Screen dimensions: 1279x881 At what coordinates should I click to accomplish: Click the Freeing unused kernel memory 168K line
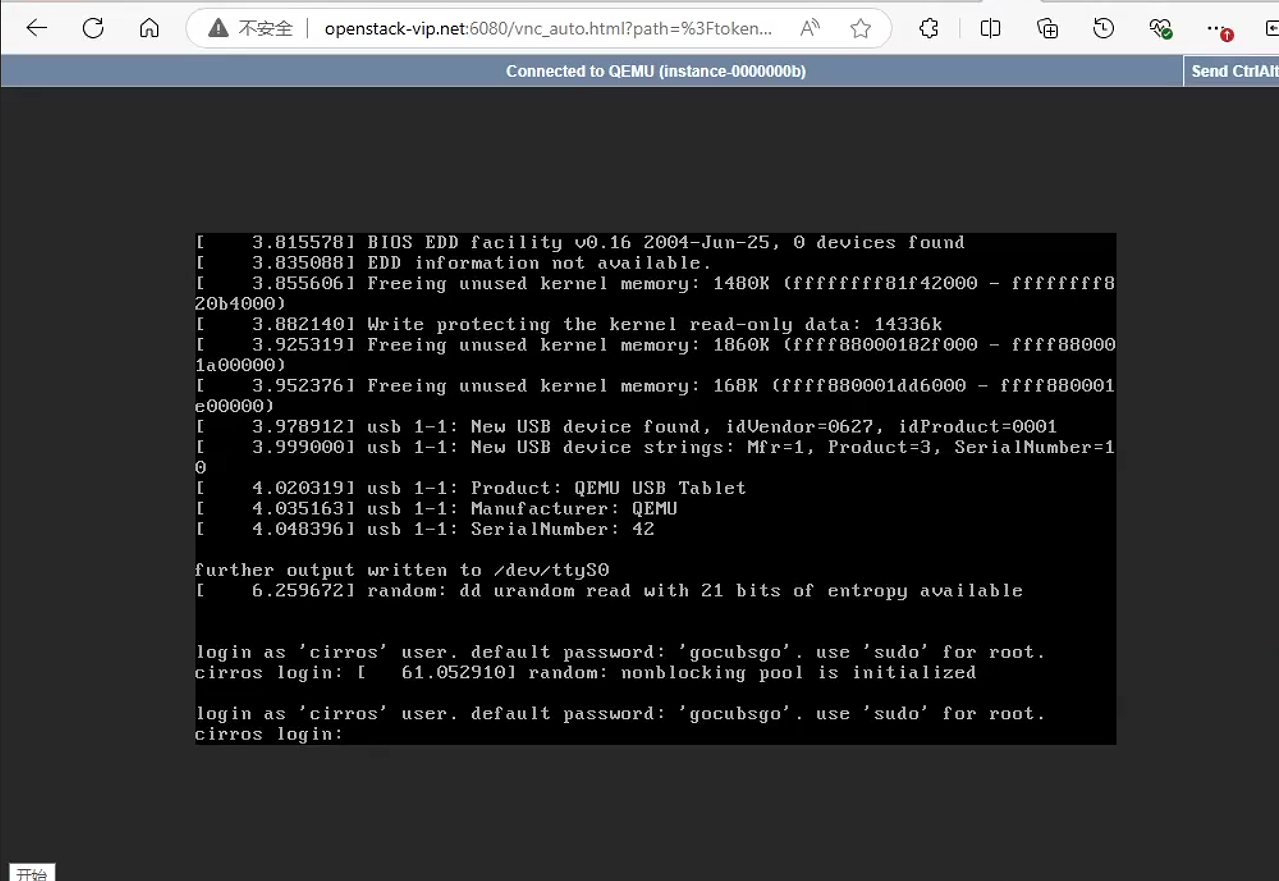click(x=655, y=396)
